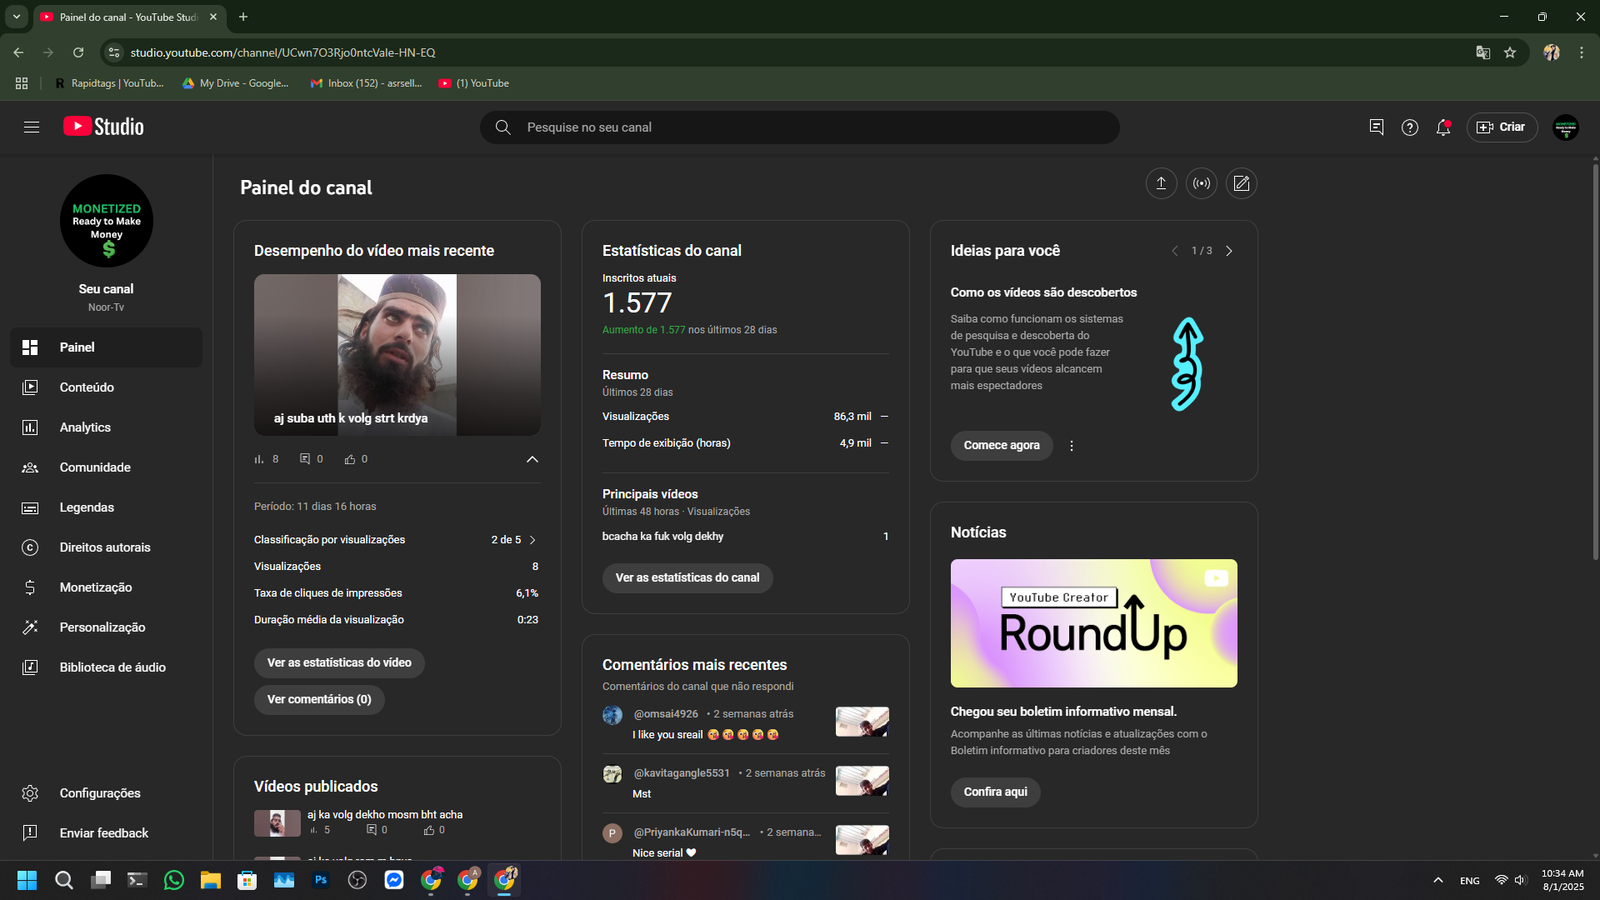Viewport: 1600px width, 900px height.
Task: Open a new browser tab
Action: [243, 17]
